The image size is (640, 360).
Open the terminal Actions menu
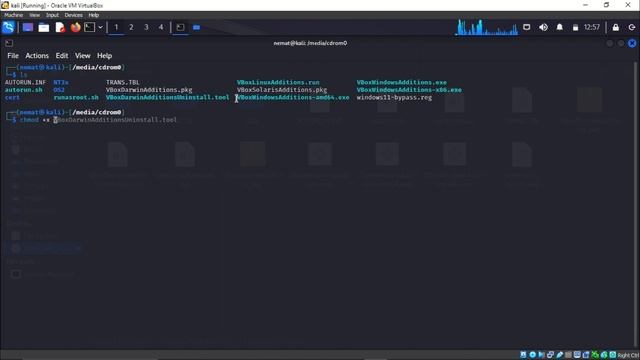point(37,56)
